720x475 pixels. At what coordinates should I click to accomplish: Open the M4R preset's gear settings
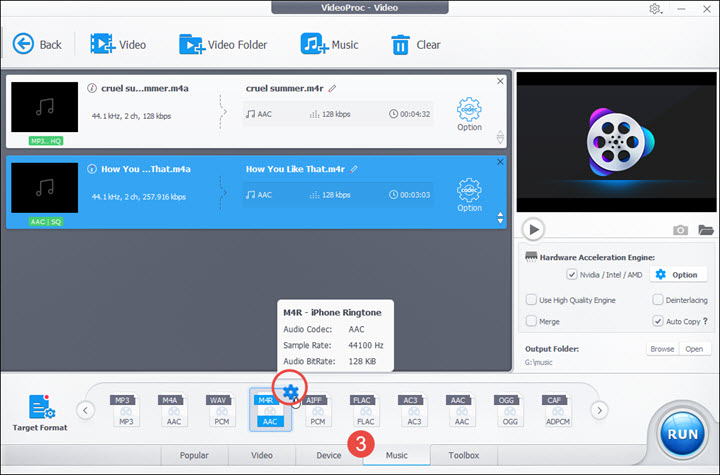point(290,392)
